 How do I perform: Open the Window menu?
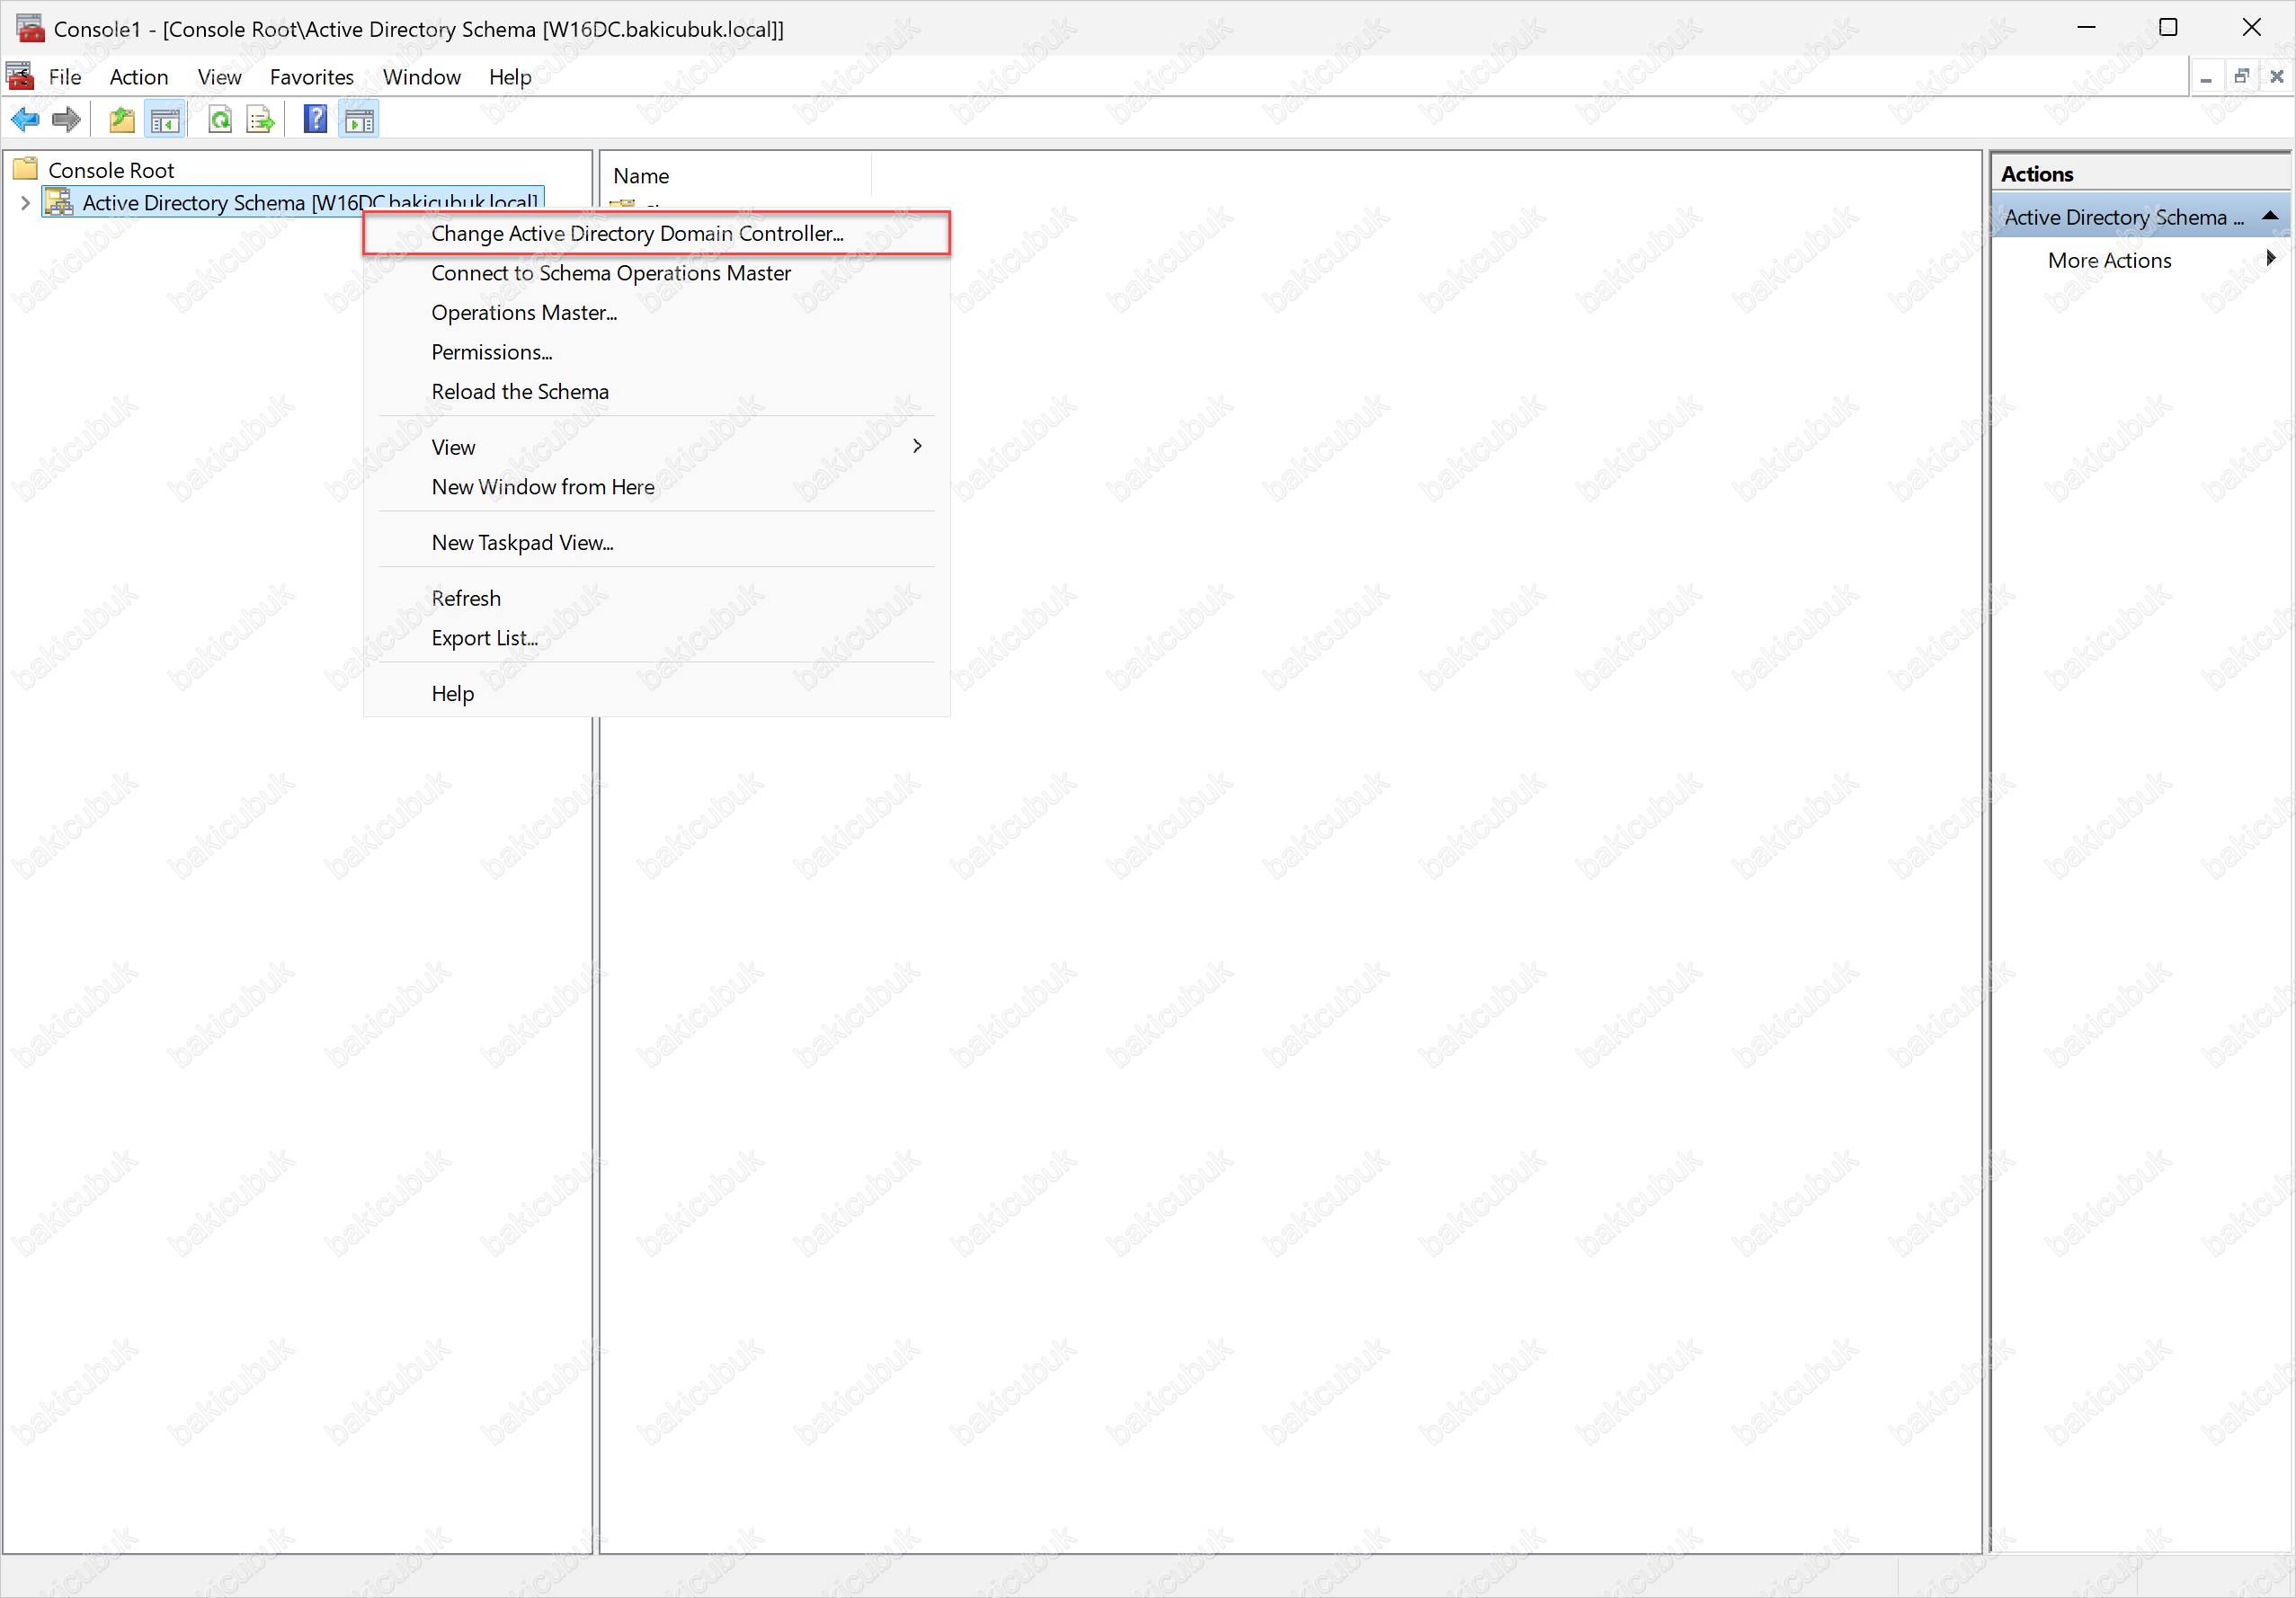[x=422, y=77]
